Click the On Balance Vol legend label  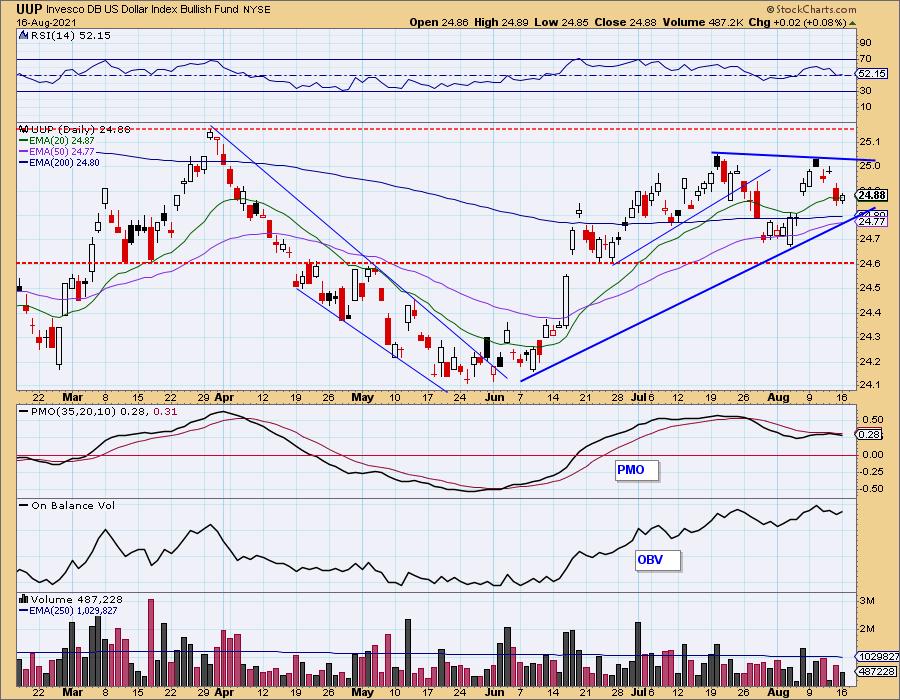[67, 505]
